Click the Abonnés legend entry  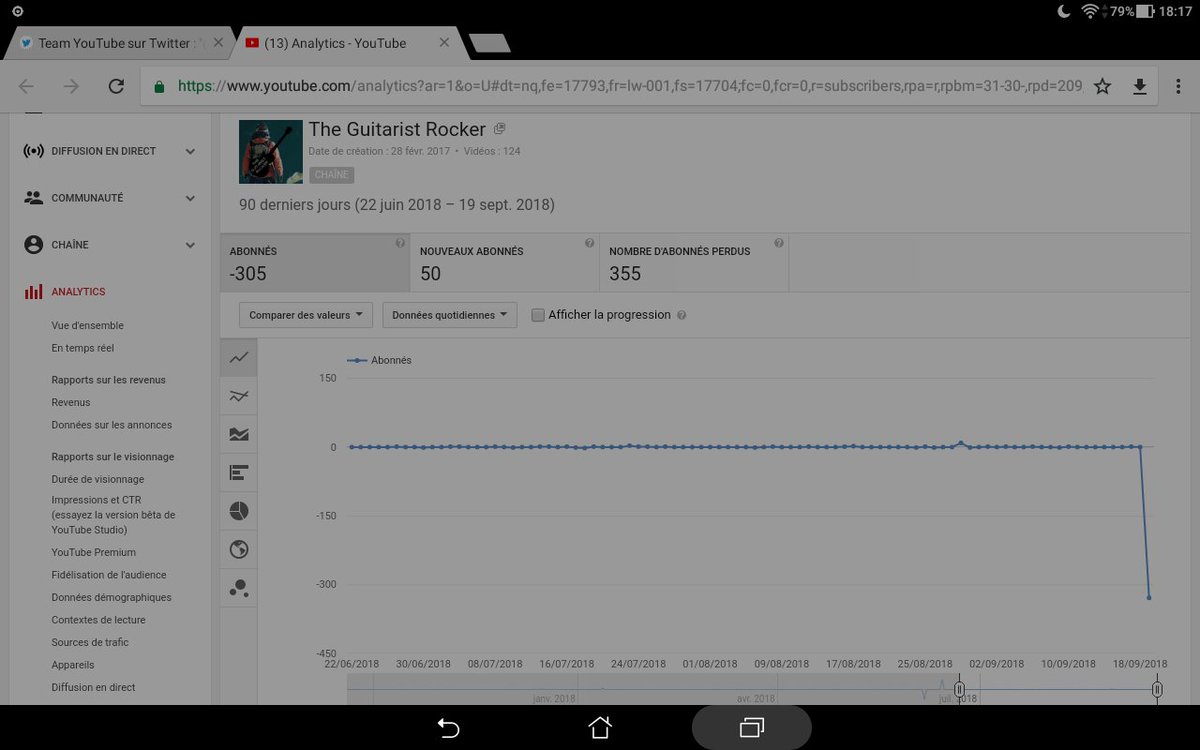point(379,360)
